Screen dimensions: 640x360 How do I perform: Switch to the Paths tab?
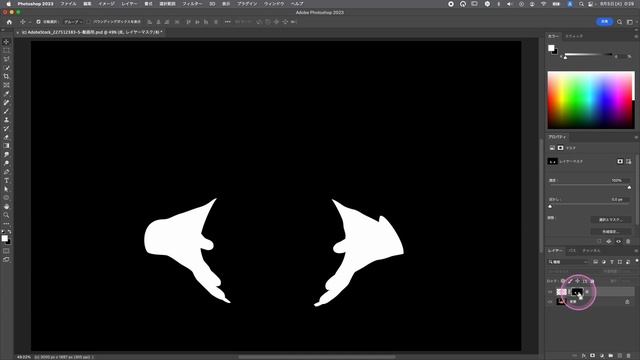[x=572, y=251]
